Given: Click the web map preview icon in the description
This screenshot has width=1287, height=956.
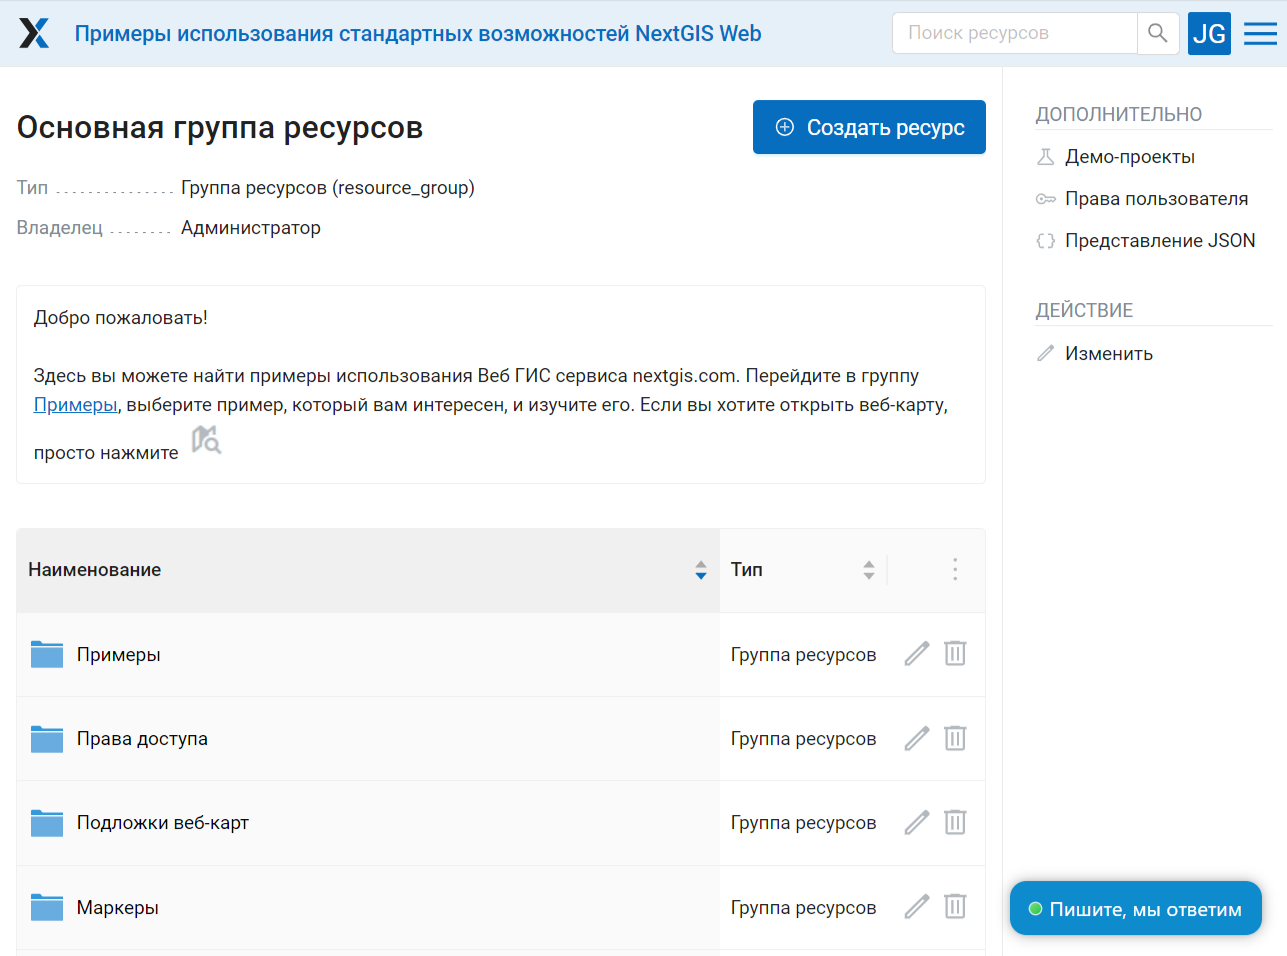Looking at the screenshot, I should tap(206, 440).
